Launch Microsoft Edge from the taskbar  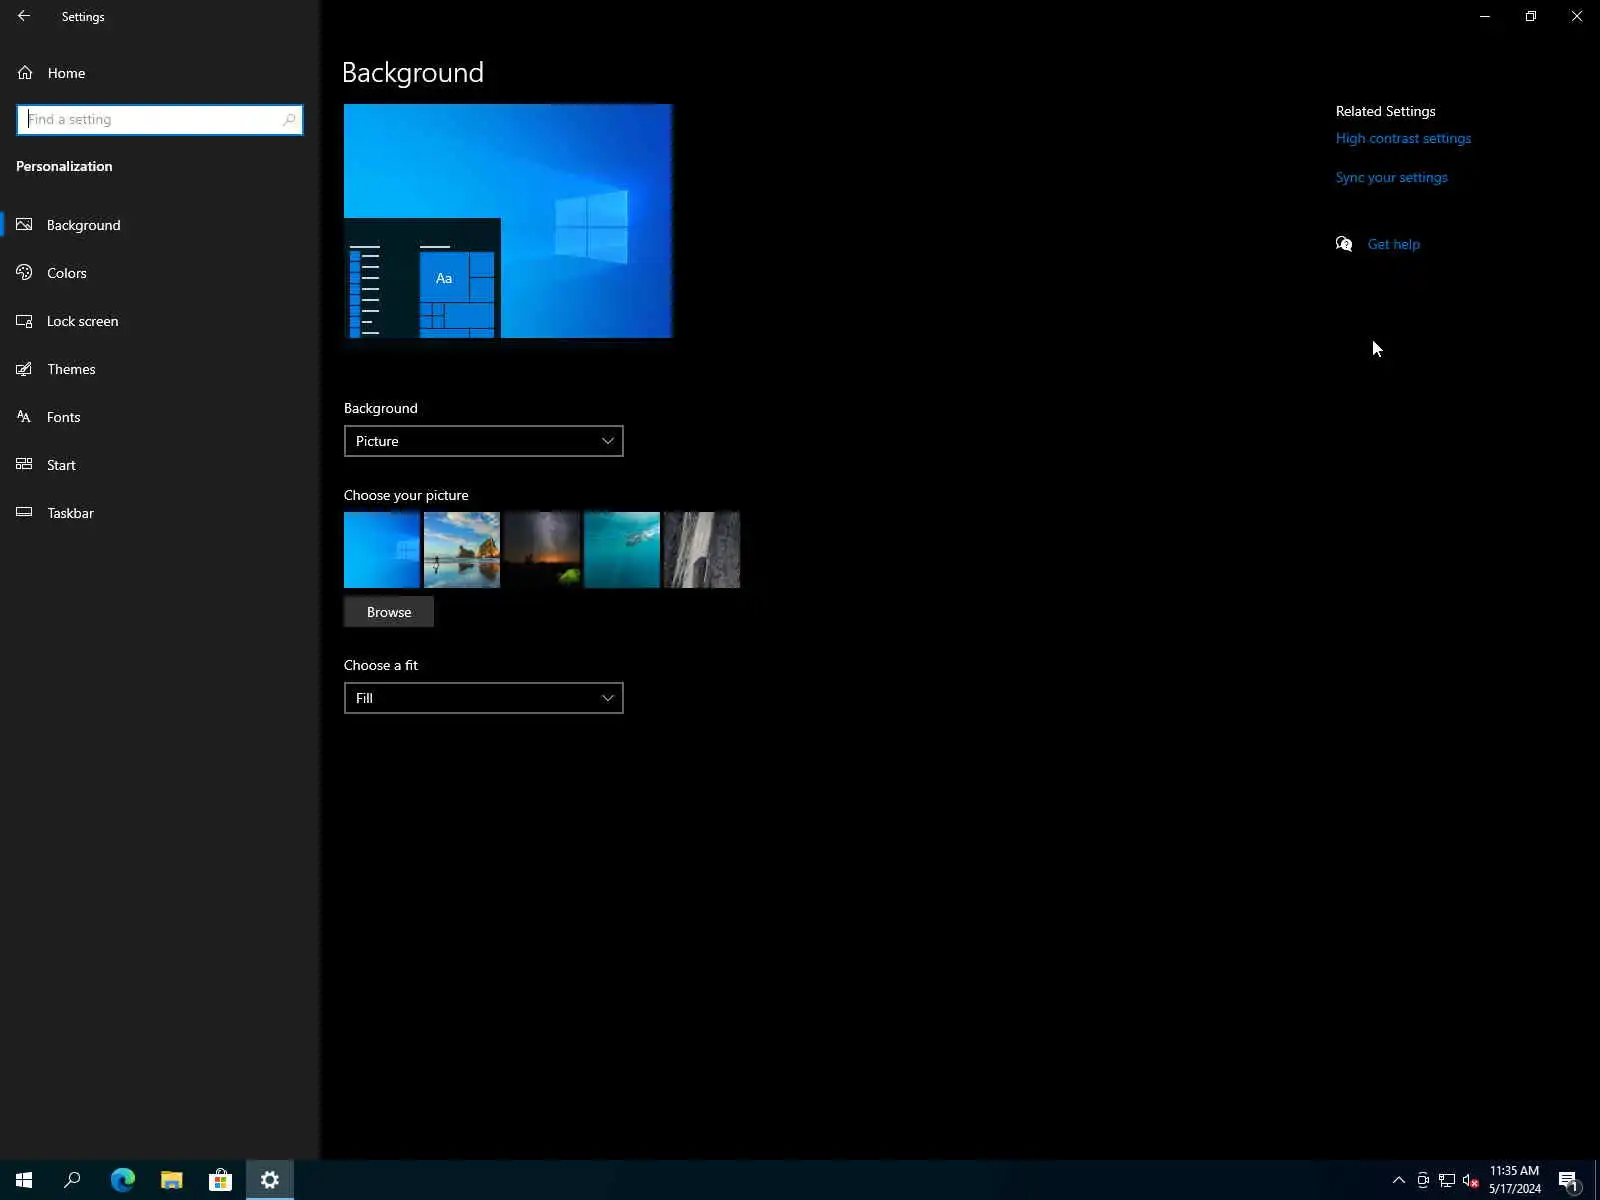click(122, 1180)
